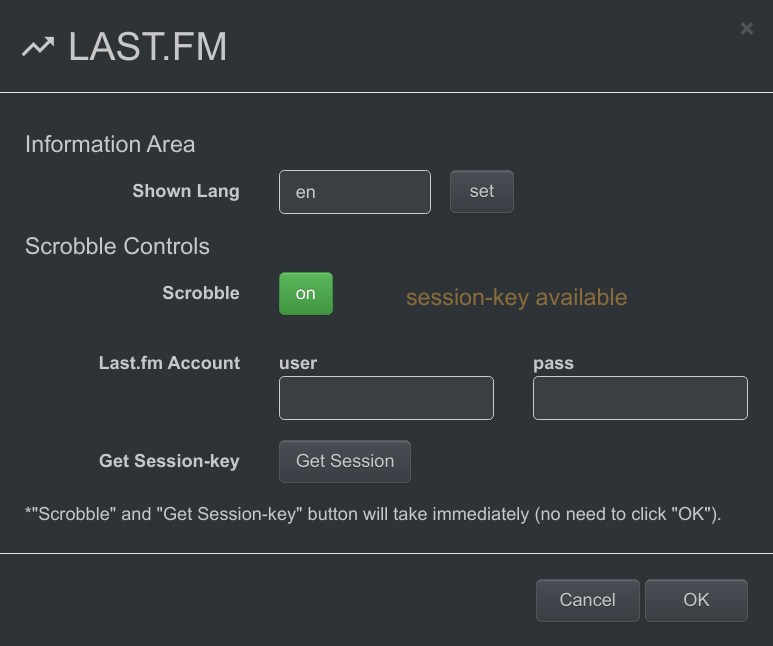Confirm settings with the OK button
The image size is (773, 646).
pyautogui.click(x=696, y=600)
